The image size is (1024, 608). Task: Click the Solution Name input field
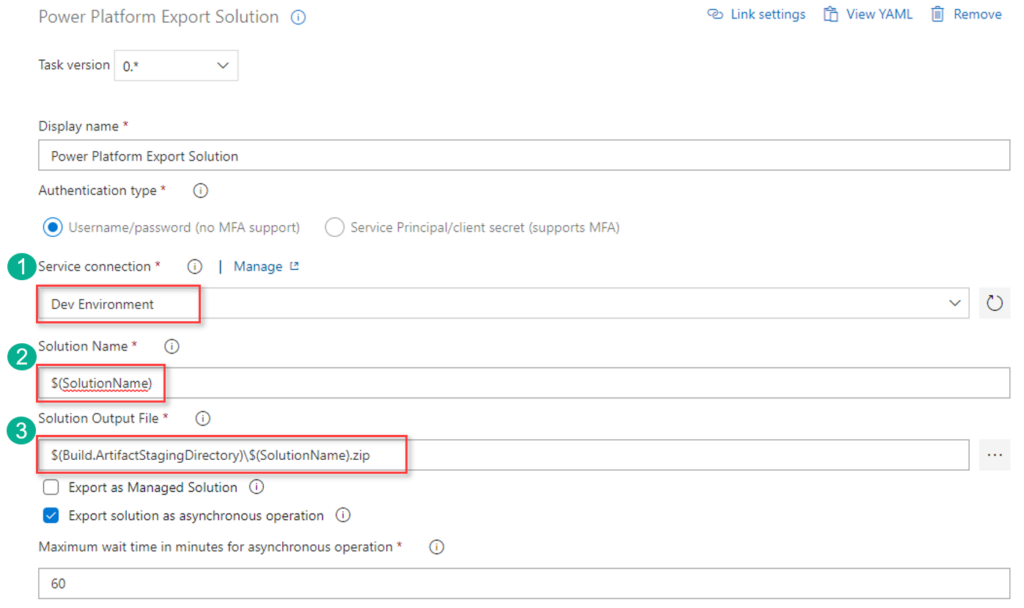[524, 383]
